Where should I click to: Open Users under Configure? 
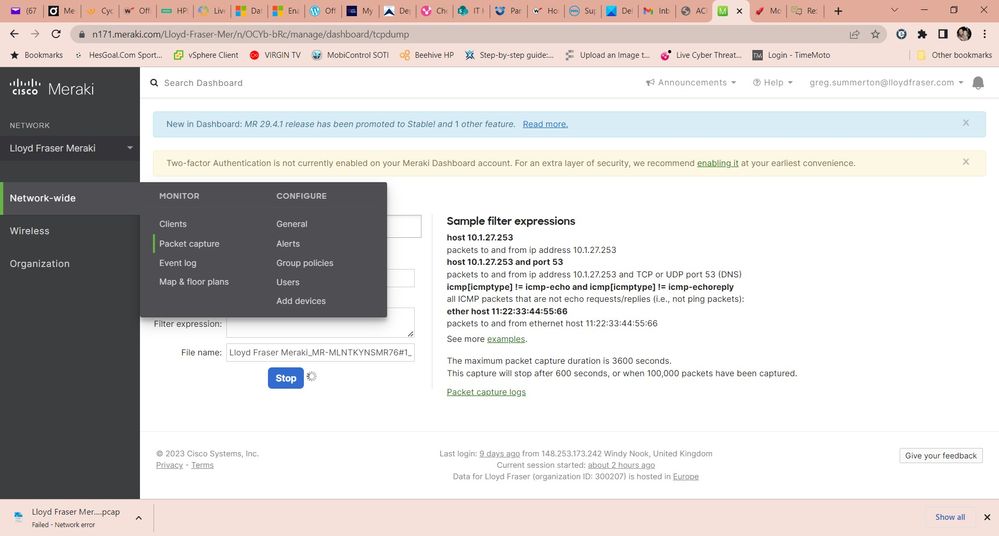tap(287, 282)
